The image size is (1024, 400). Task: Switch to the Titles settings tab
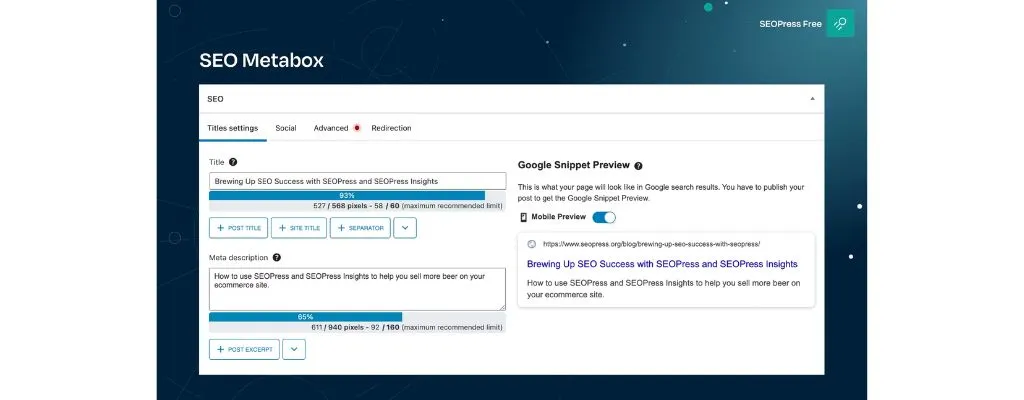pyautogui.click(x=232, y=128)
